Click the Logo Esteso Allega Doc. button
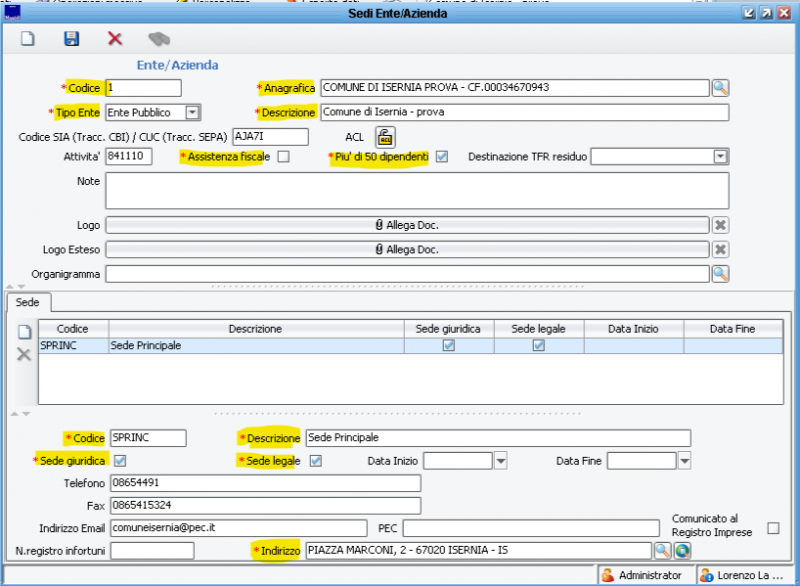Screen dimensions: 800x586 [407, 249]
